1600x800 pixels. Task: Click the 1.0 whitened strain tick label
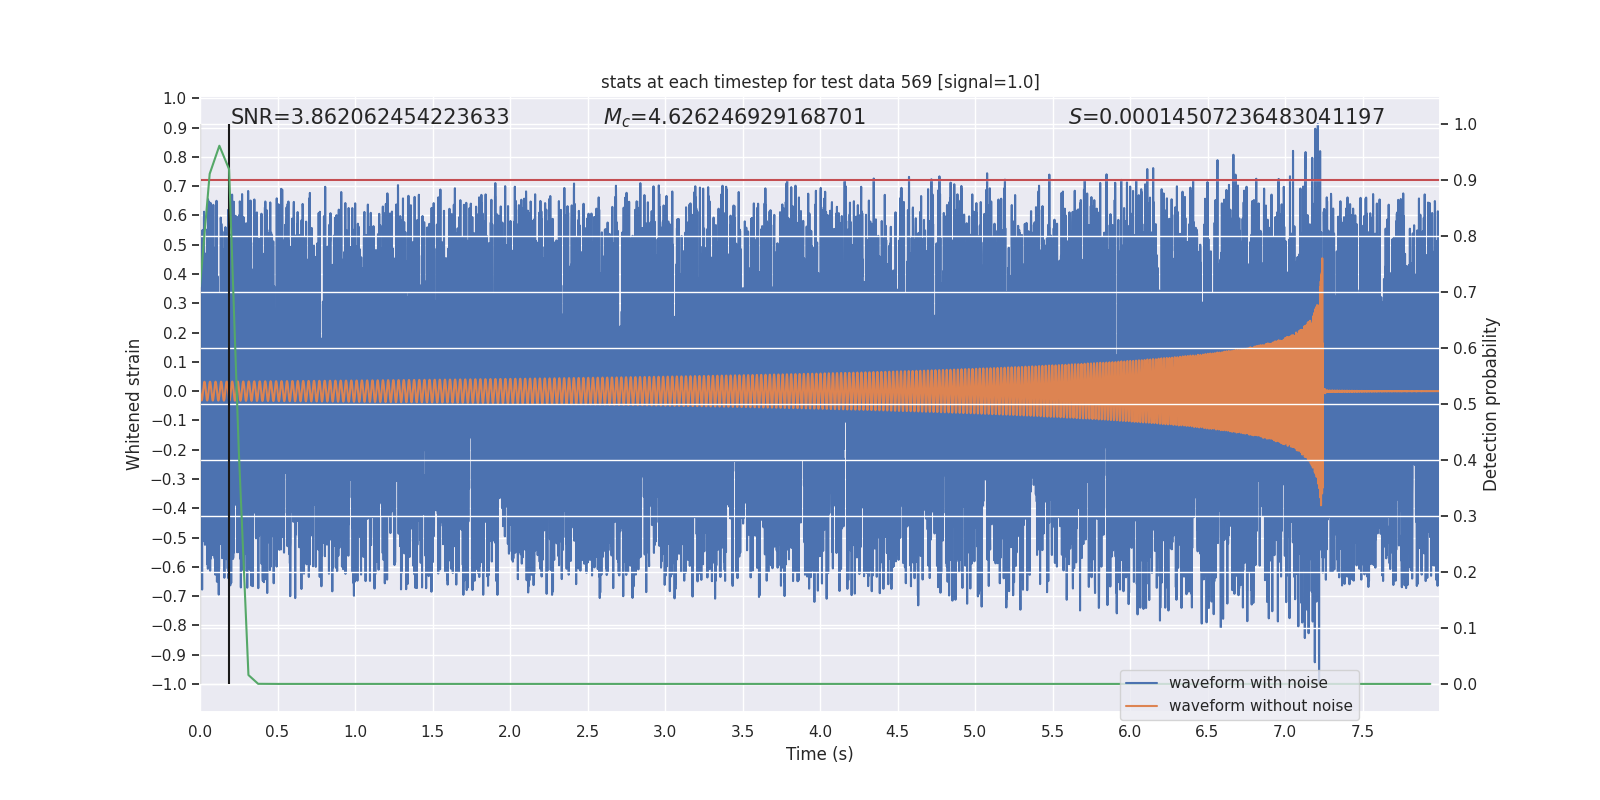pos(175,98)
